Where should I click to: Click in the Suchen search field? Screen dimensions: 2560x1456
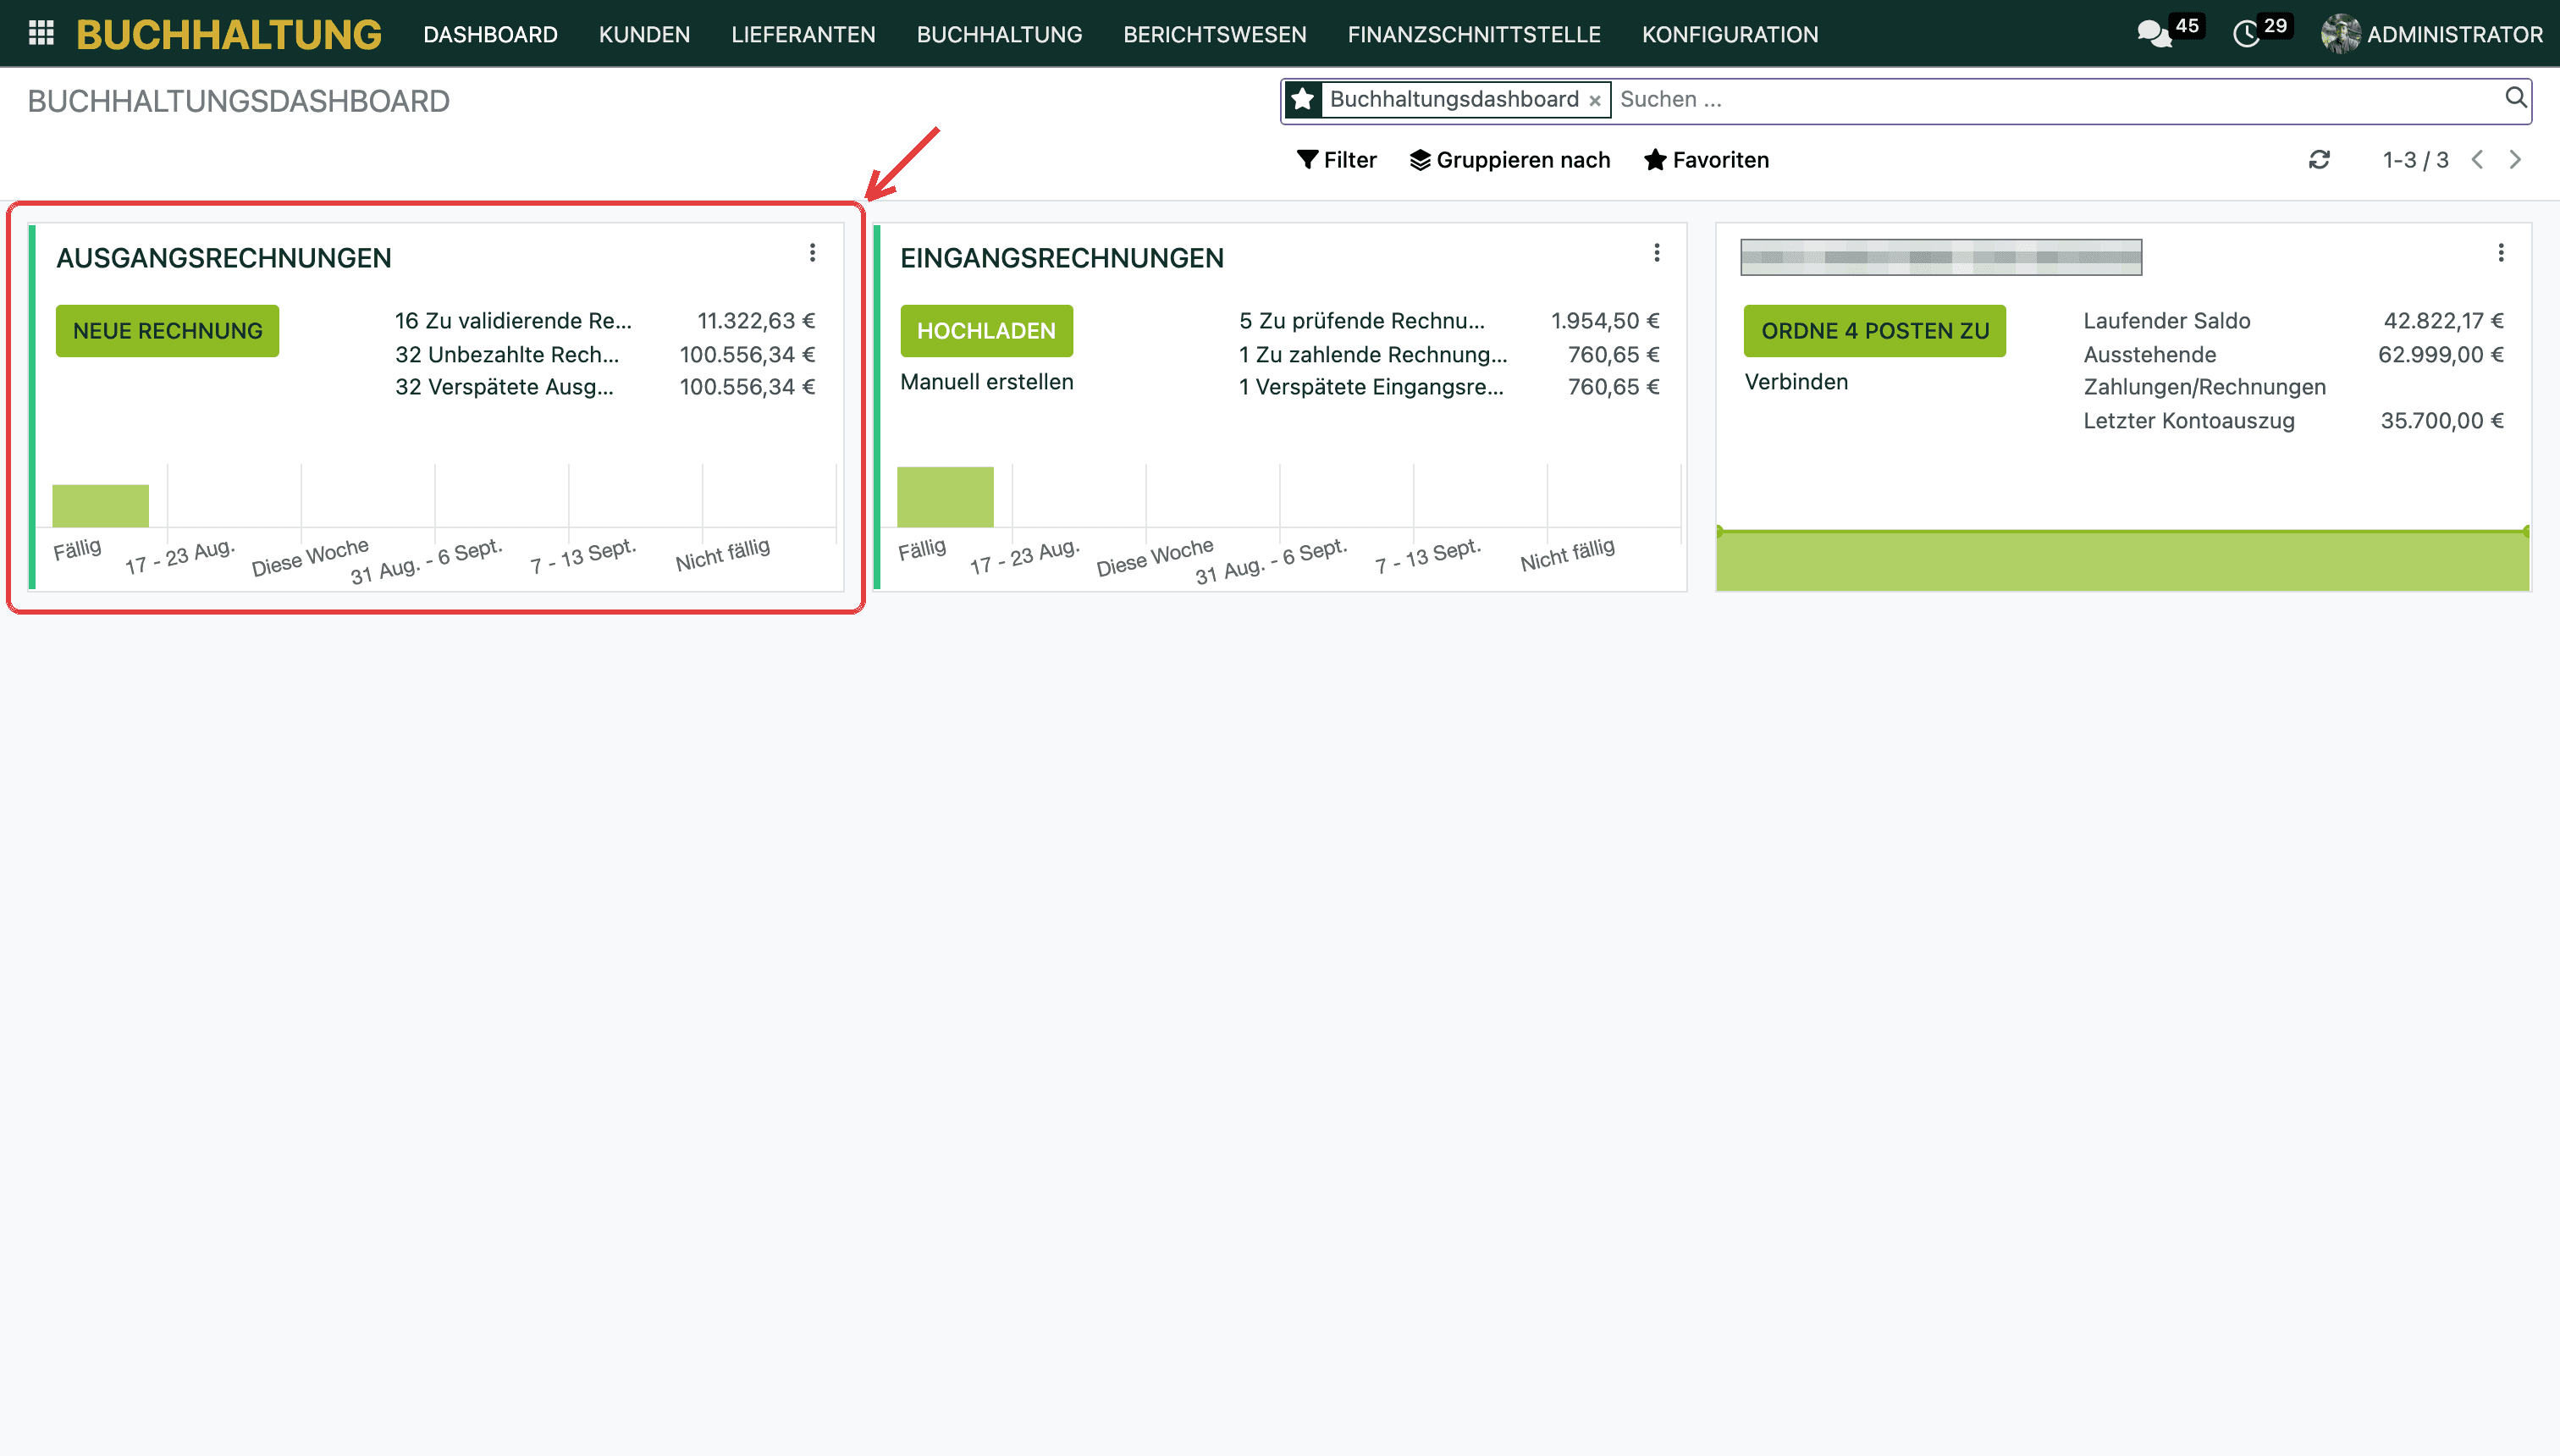(x=2056, y=99)
